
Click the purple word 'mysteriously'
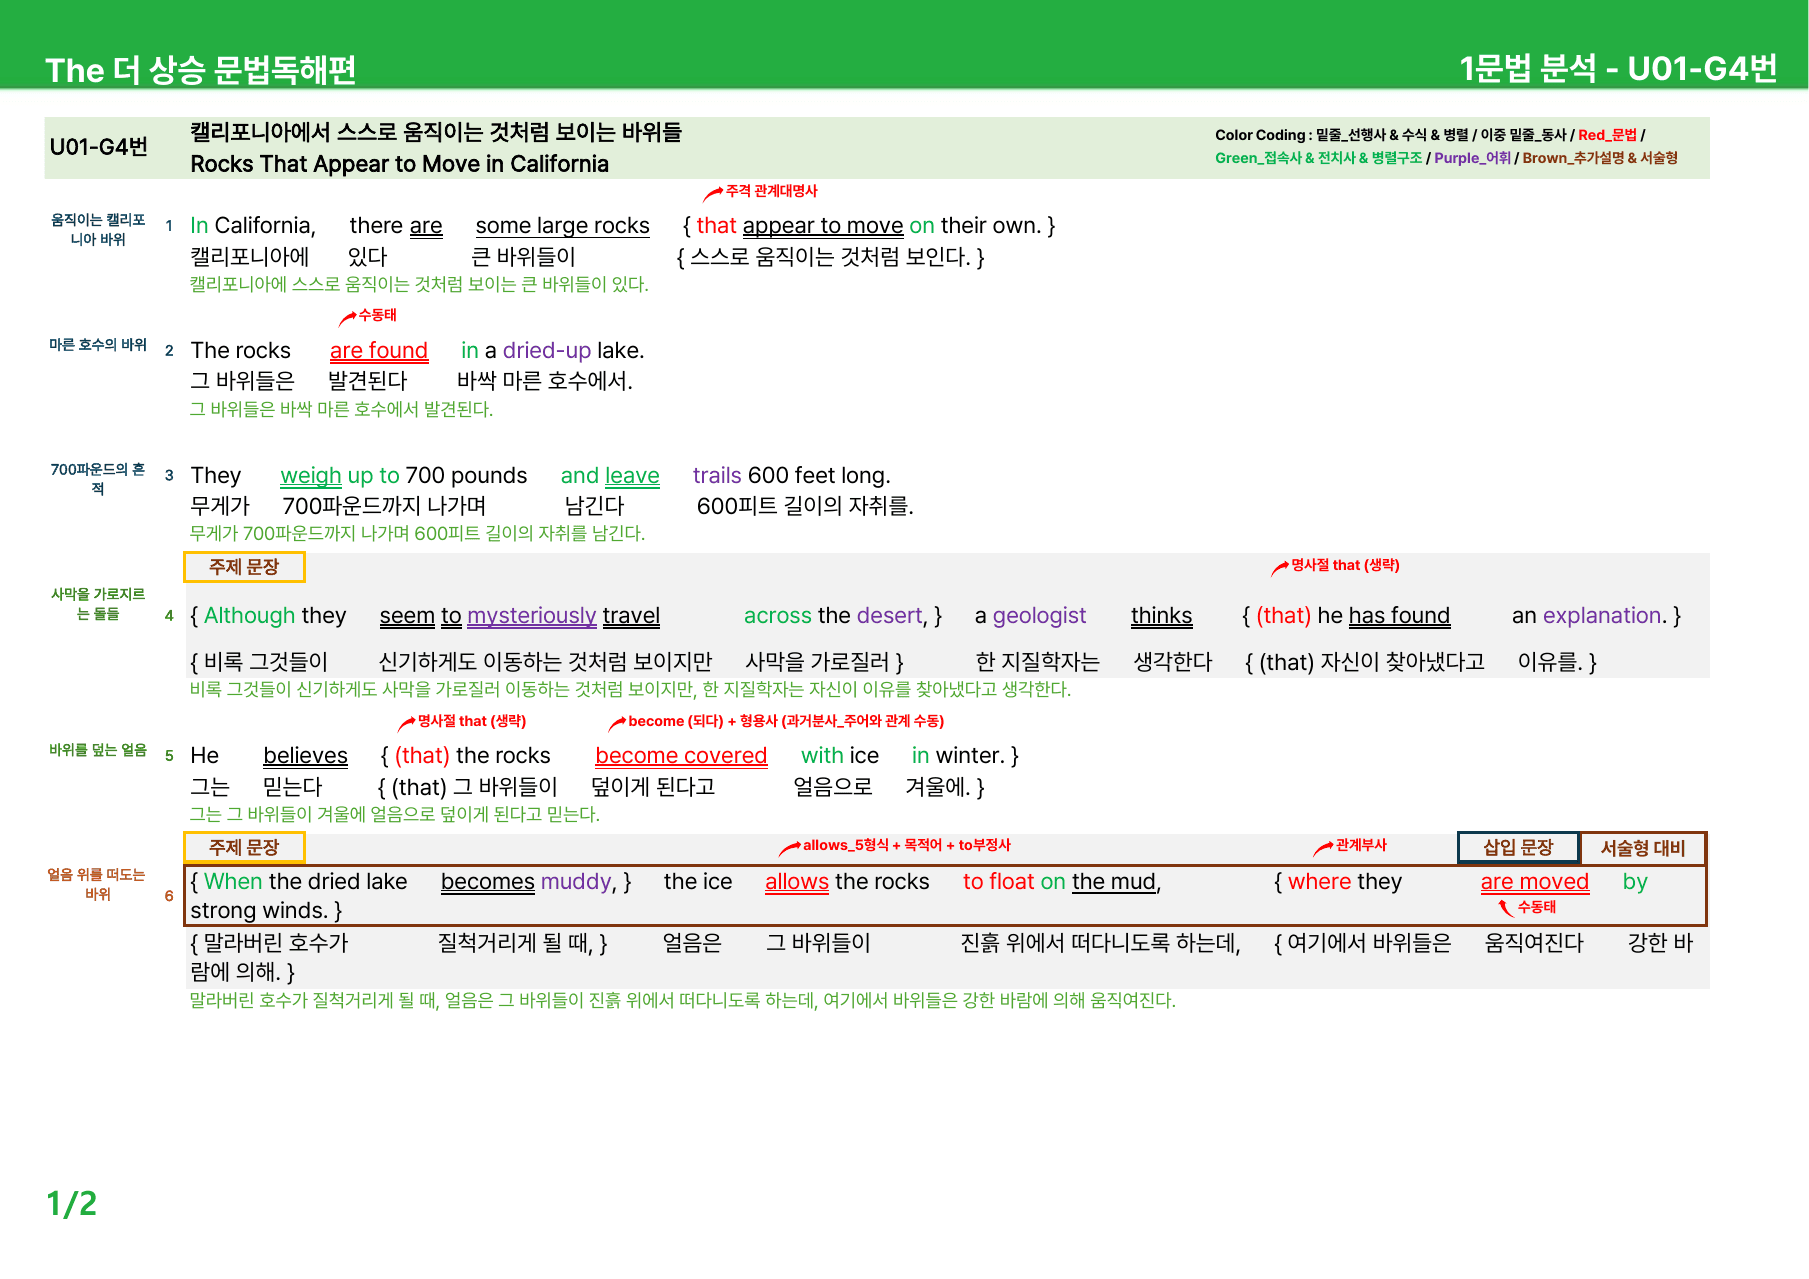pyautogui.click(x=532, y=616)
